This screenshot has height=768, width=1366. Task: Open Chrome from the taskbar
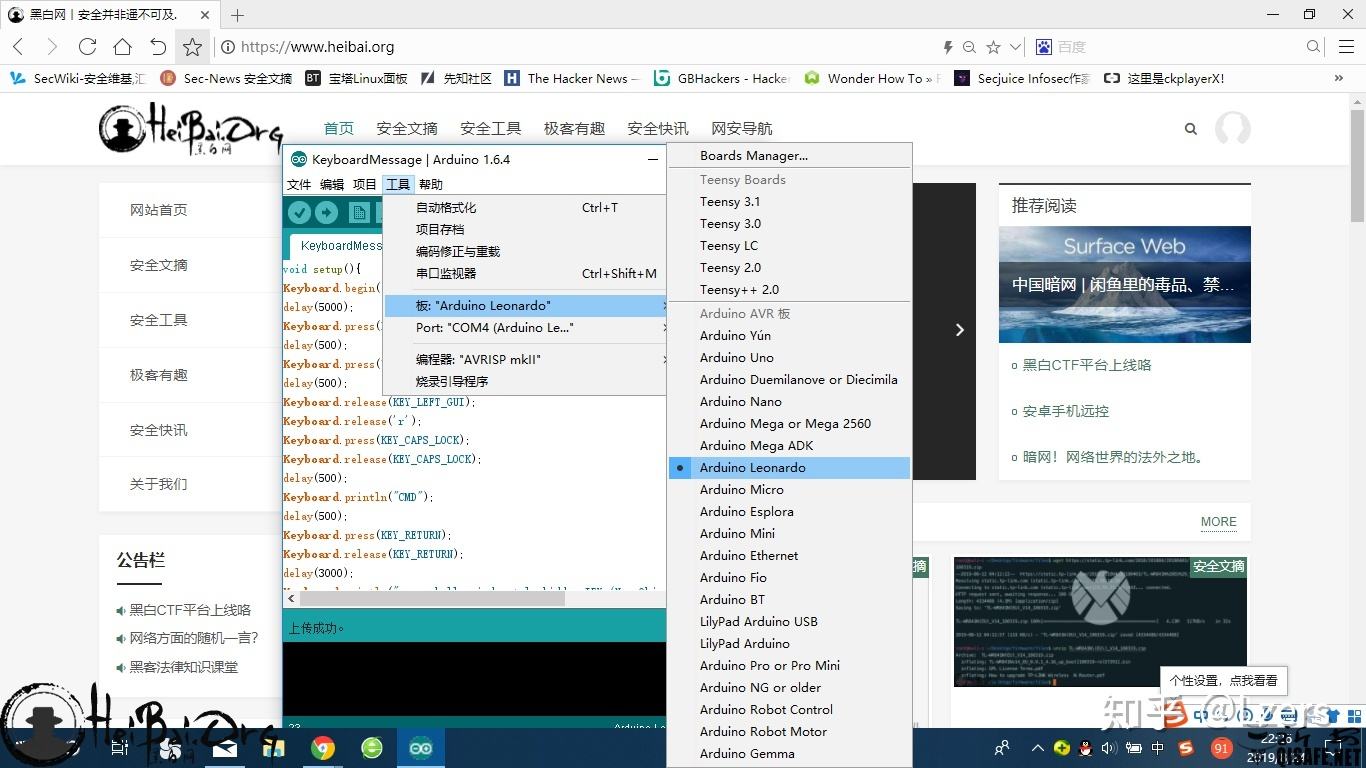(x=322, y=748)
